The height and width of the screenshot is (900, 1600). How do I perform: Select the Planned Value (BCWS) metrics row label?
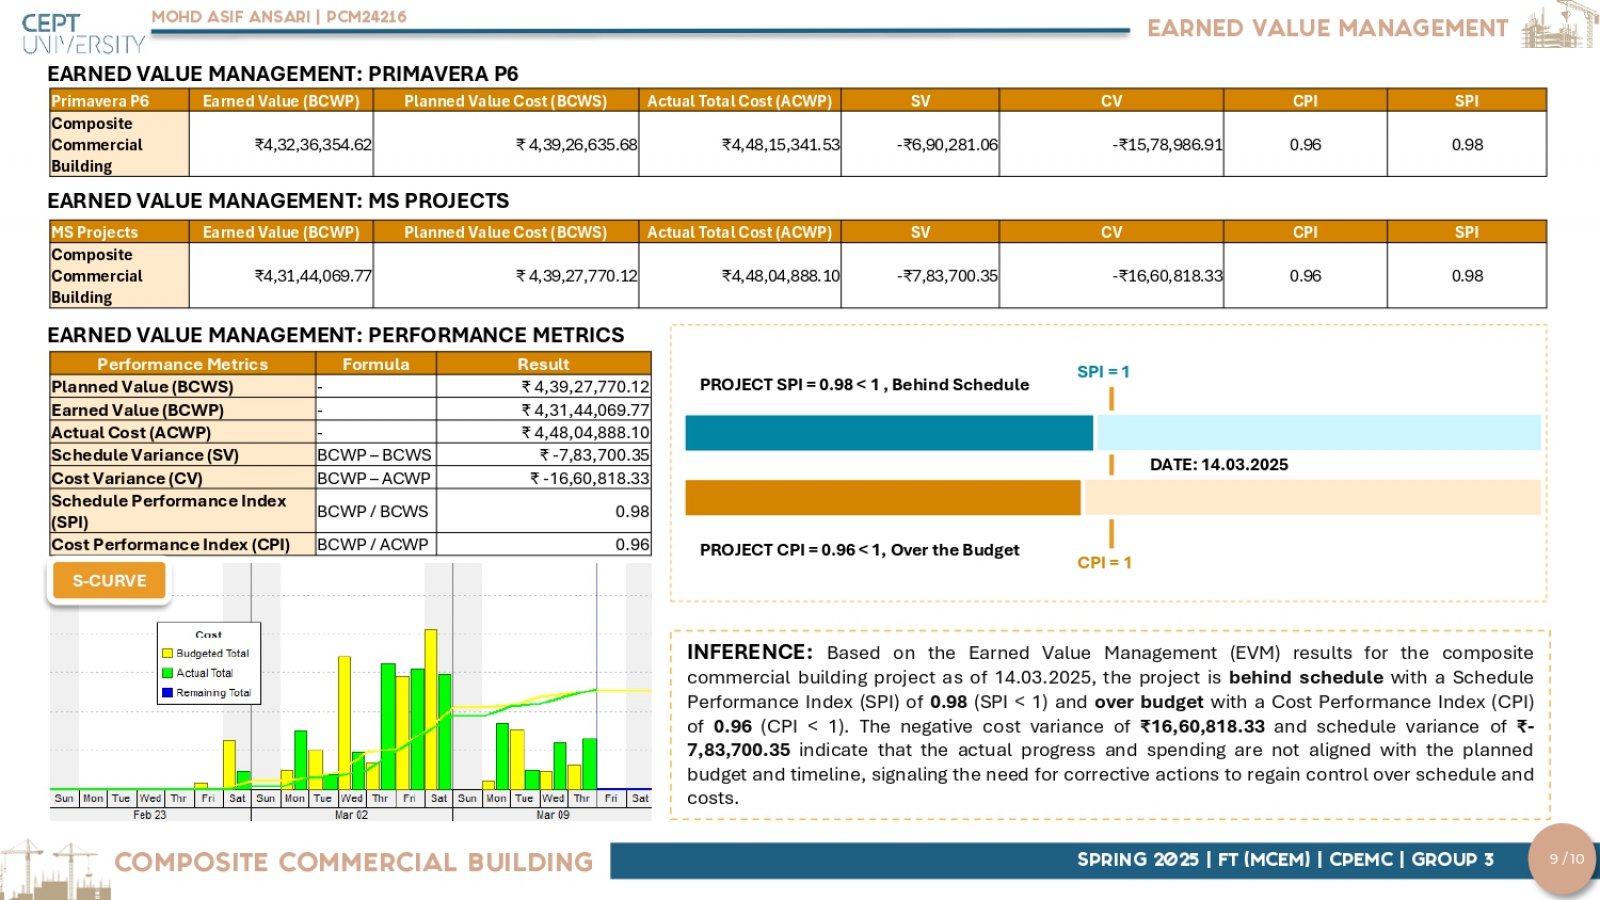point(183,387)
